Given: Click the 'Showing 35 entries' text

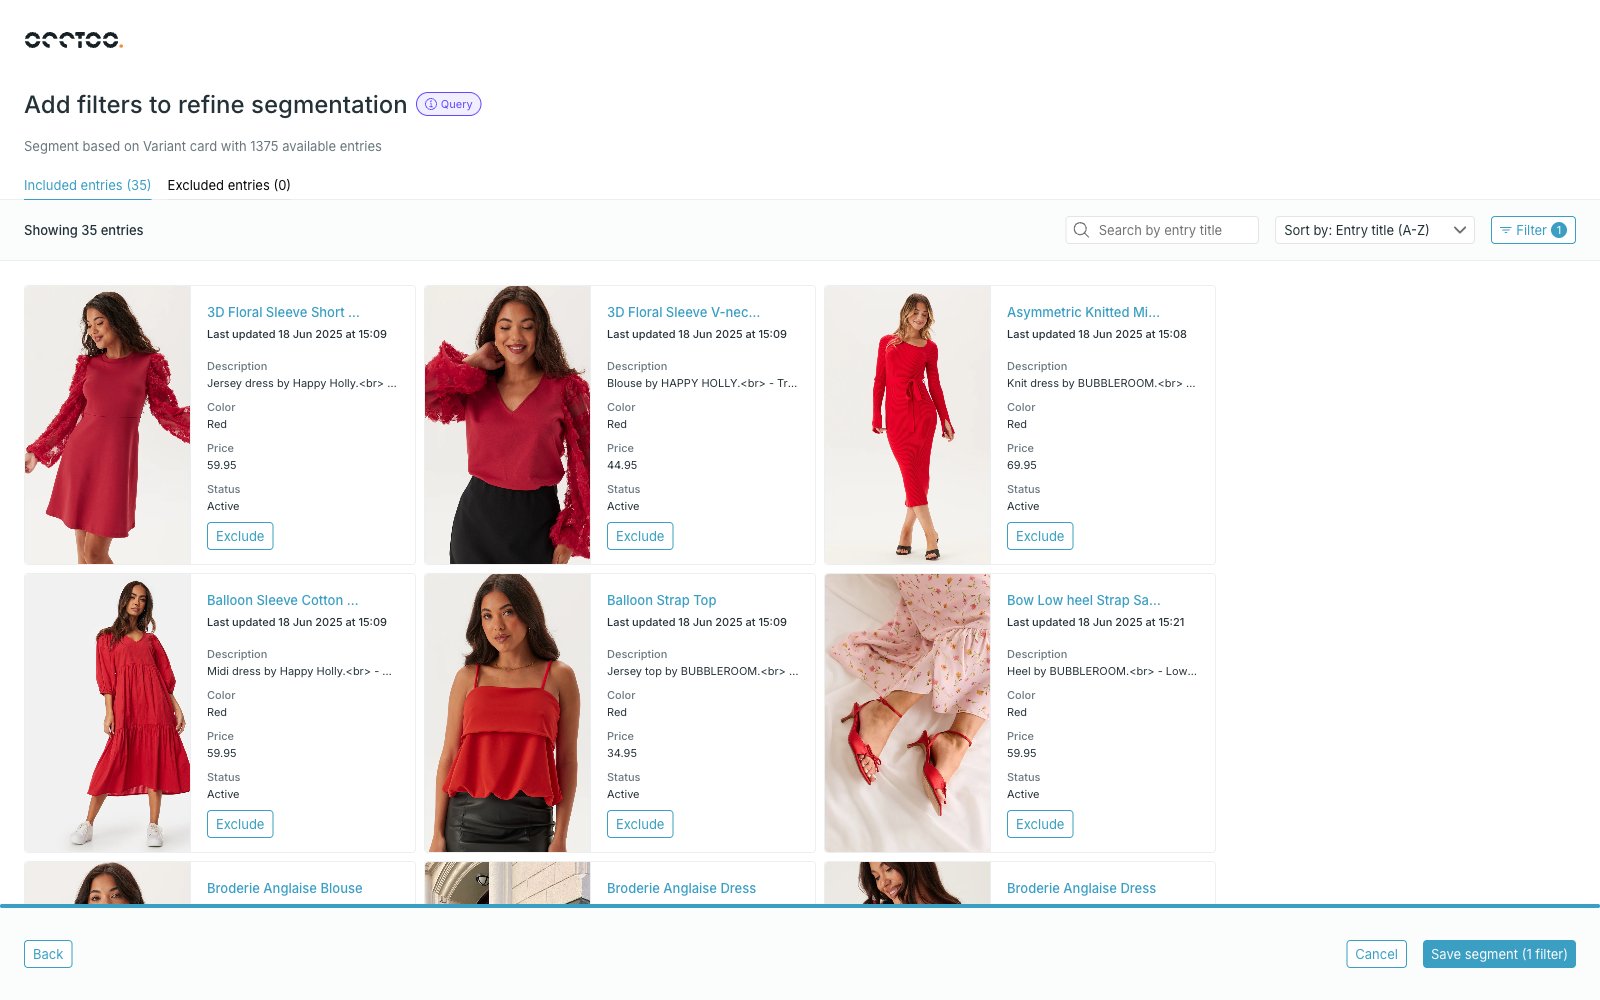Looking at the screenshot, I should (x=84, y=230).
